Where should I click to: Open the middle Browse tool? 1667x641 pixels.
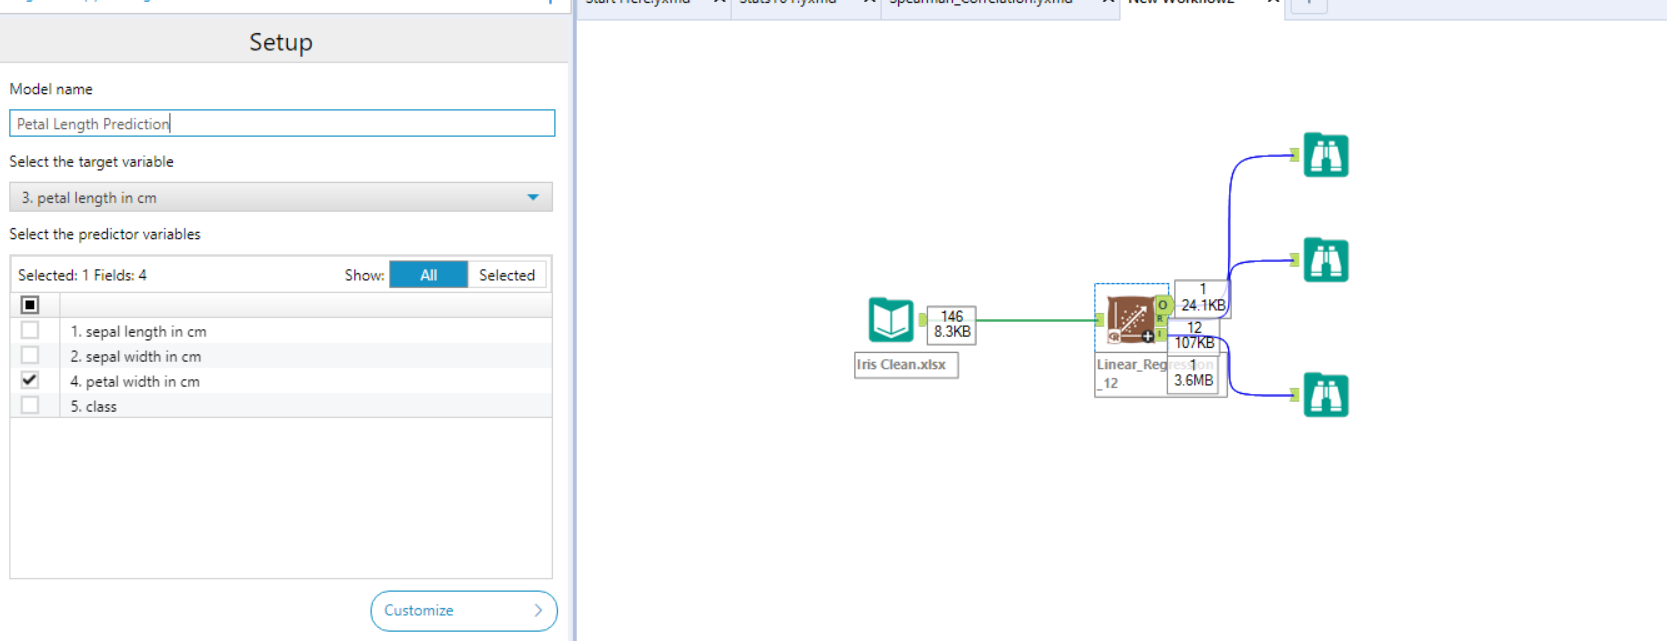tap(1326, 260)
